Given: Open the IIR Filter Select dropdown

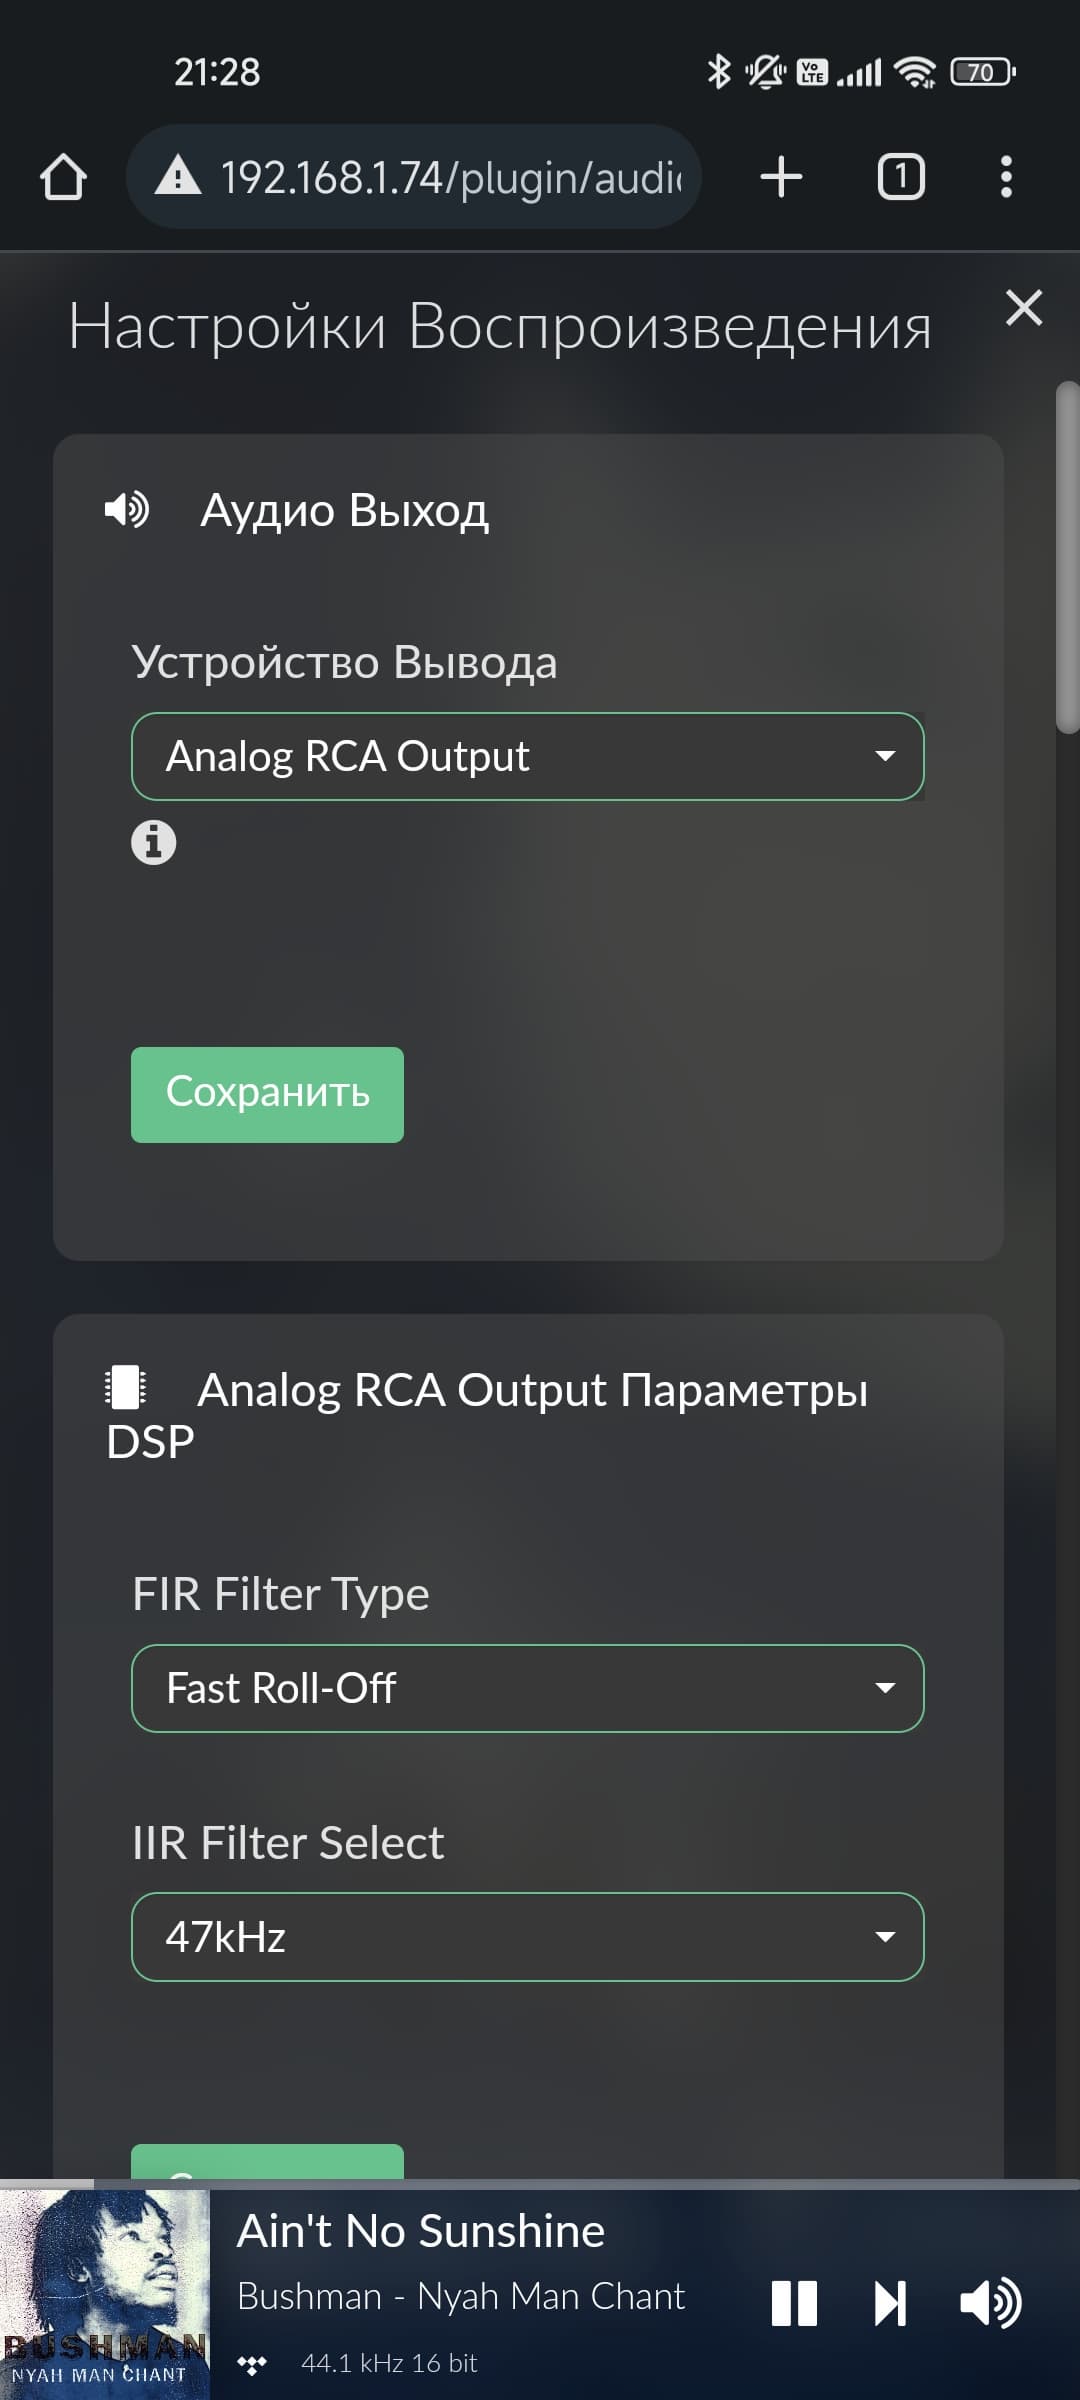Looking at the screenshot, I should [x=527, y=1937].
